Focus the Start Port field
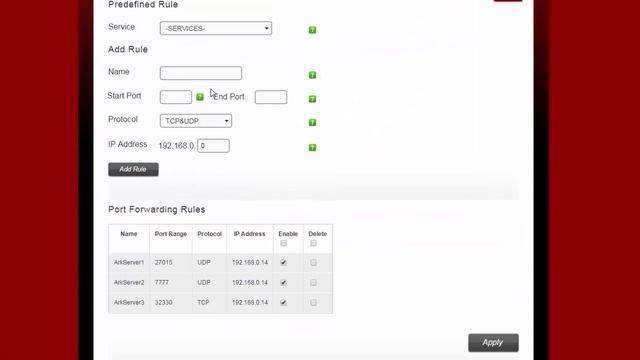 (x=176, y=97)
